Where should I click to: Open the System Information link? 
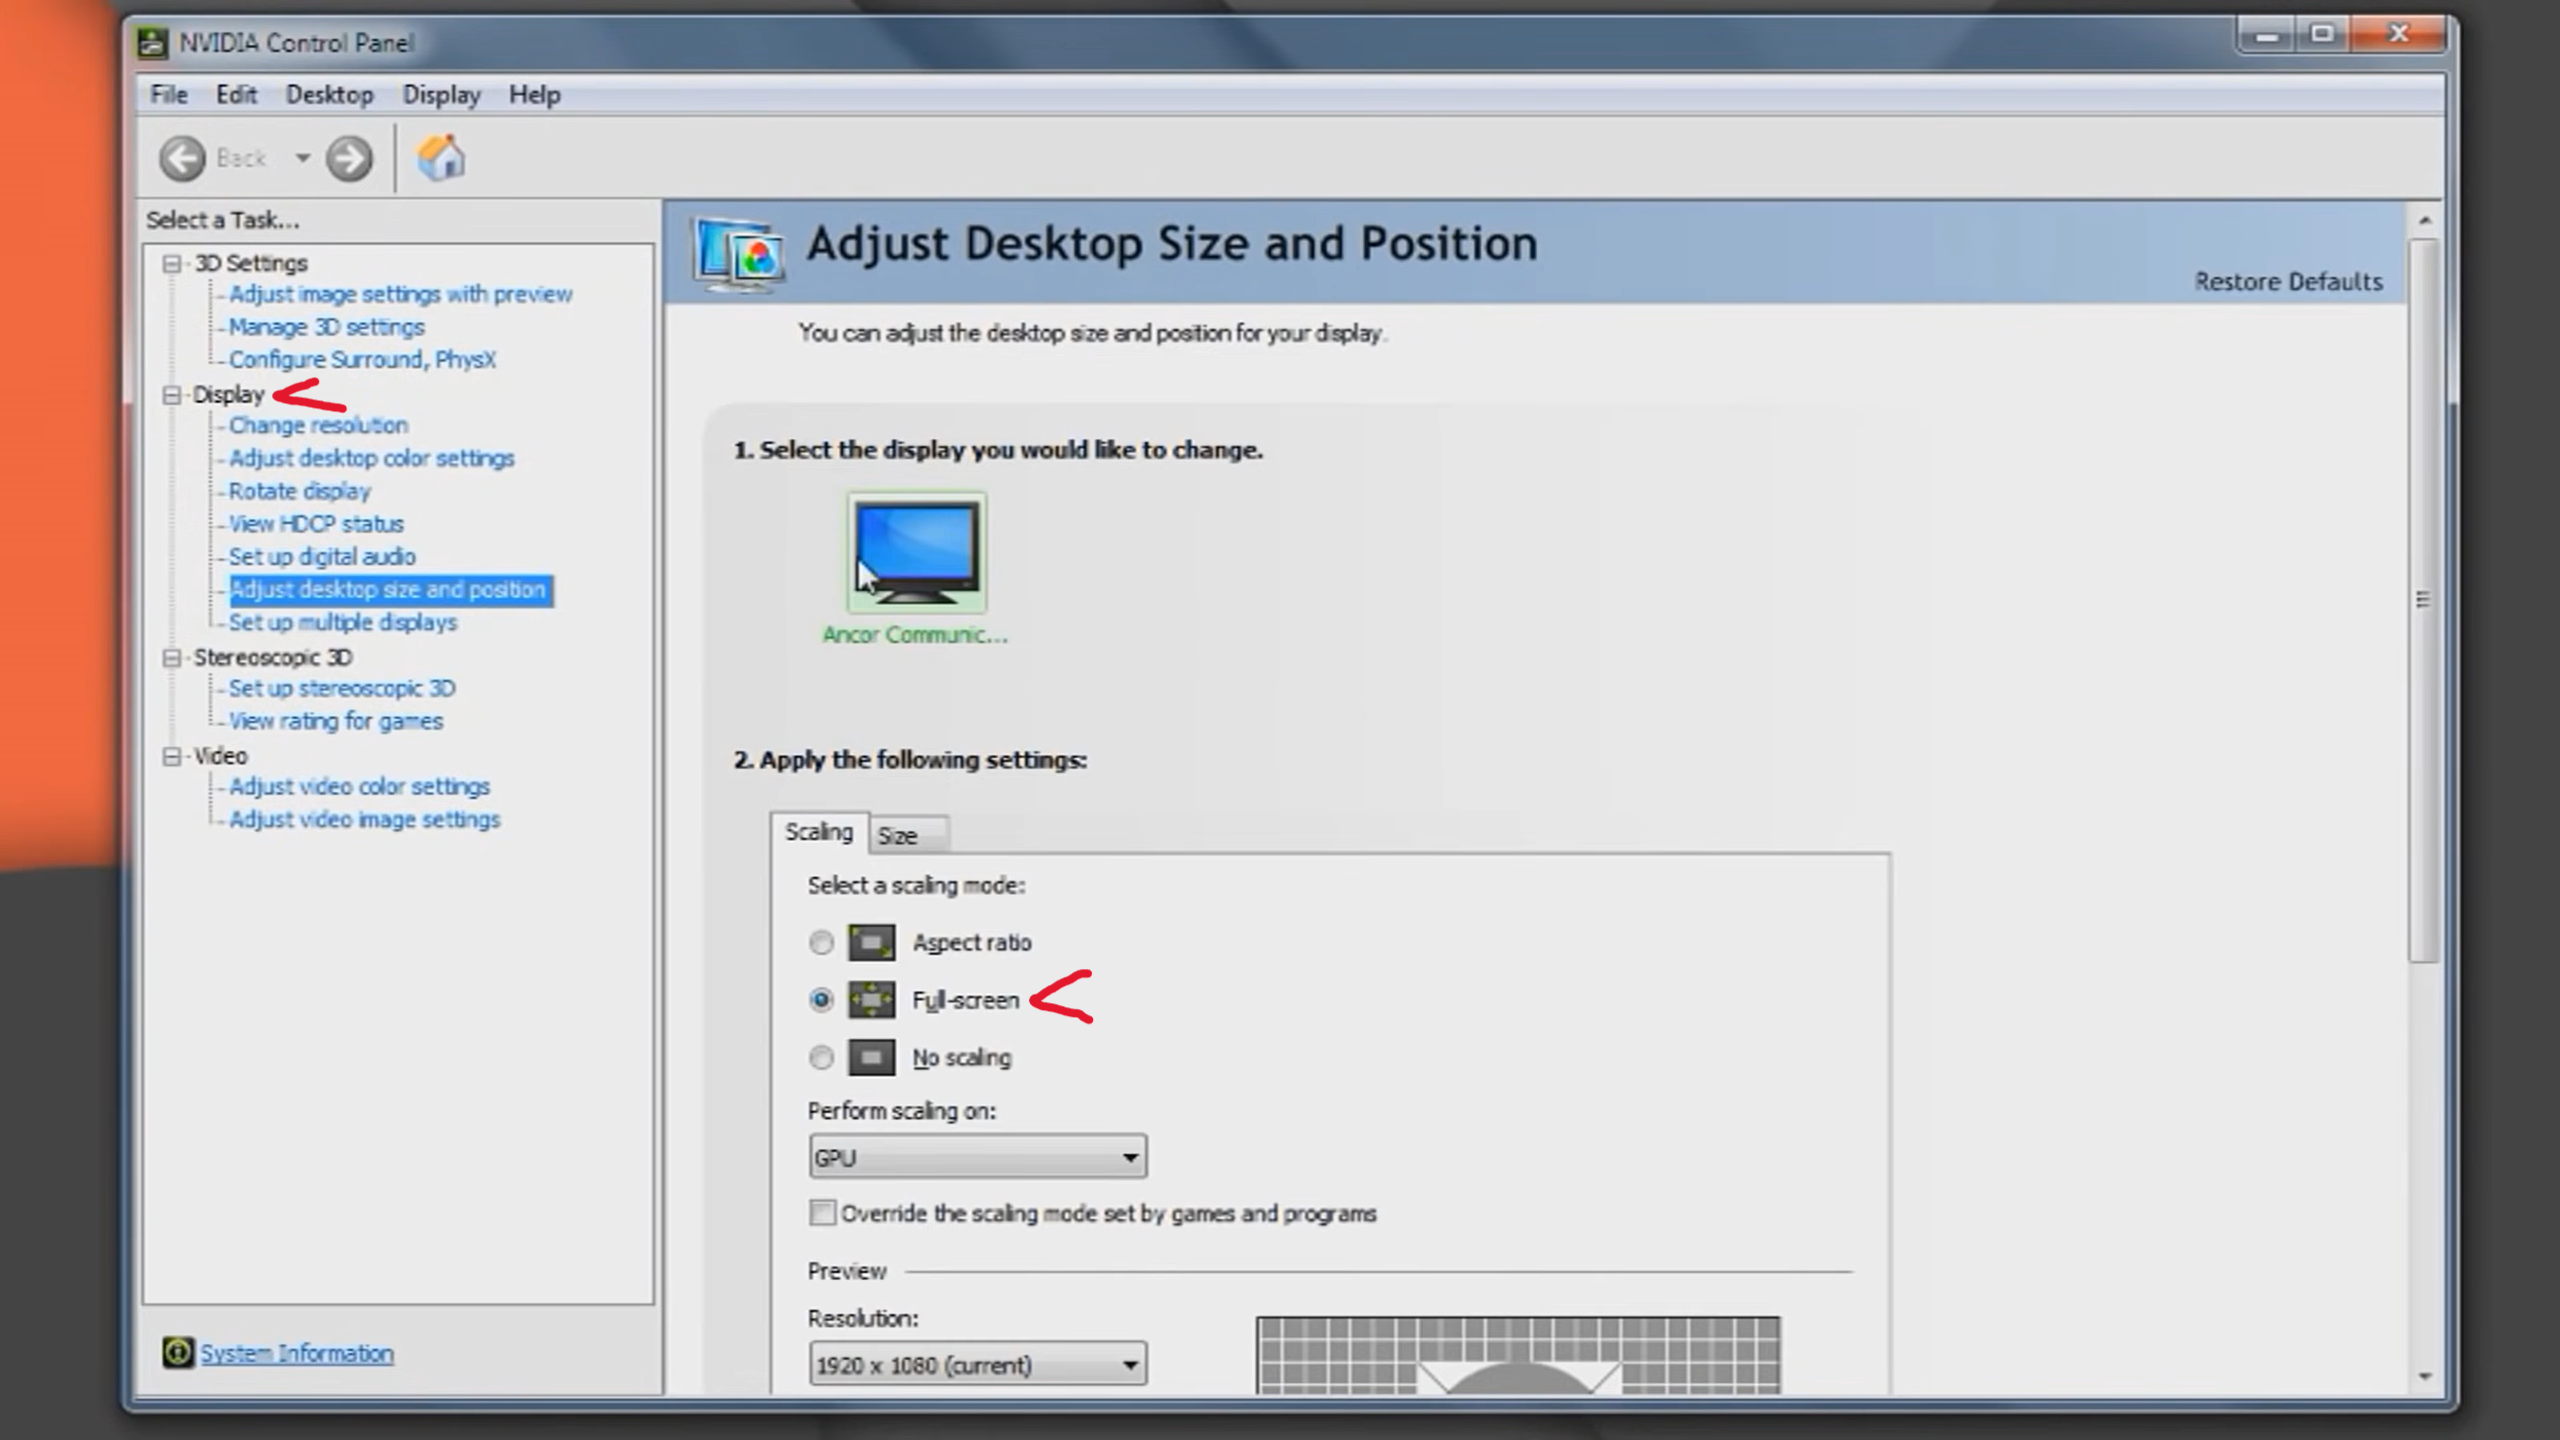[297, 1353]
